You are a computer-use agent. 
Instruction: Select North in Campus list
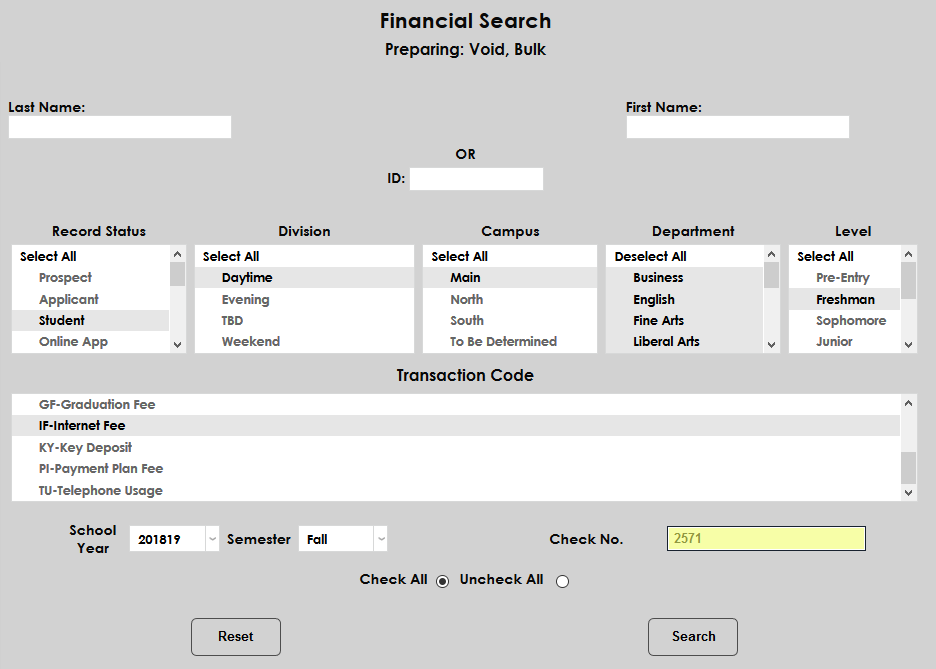(510, 299)
